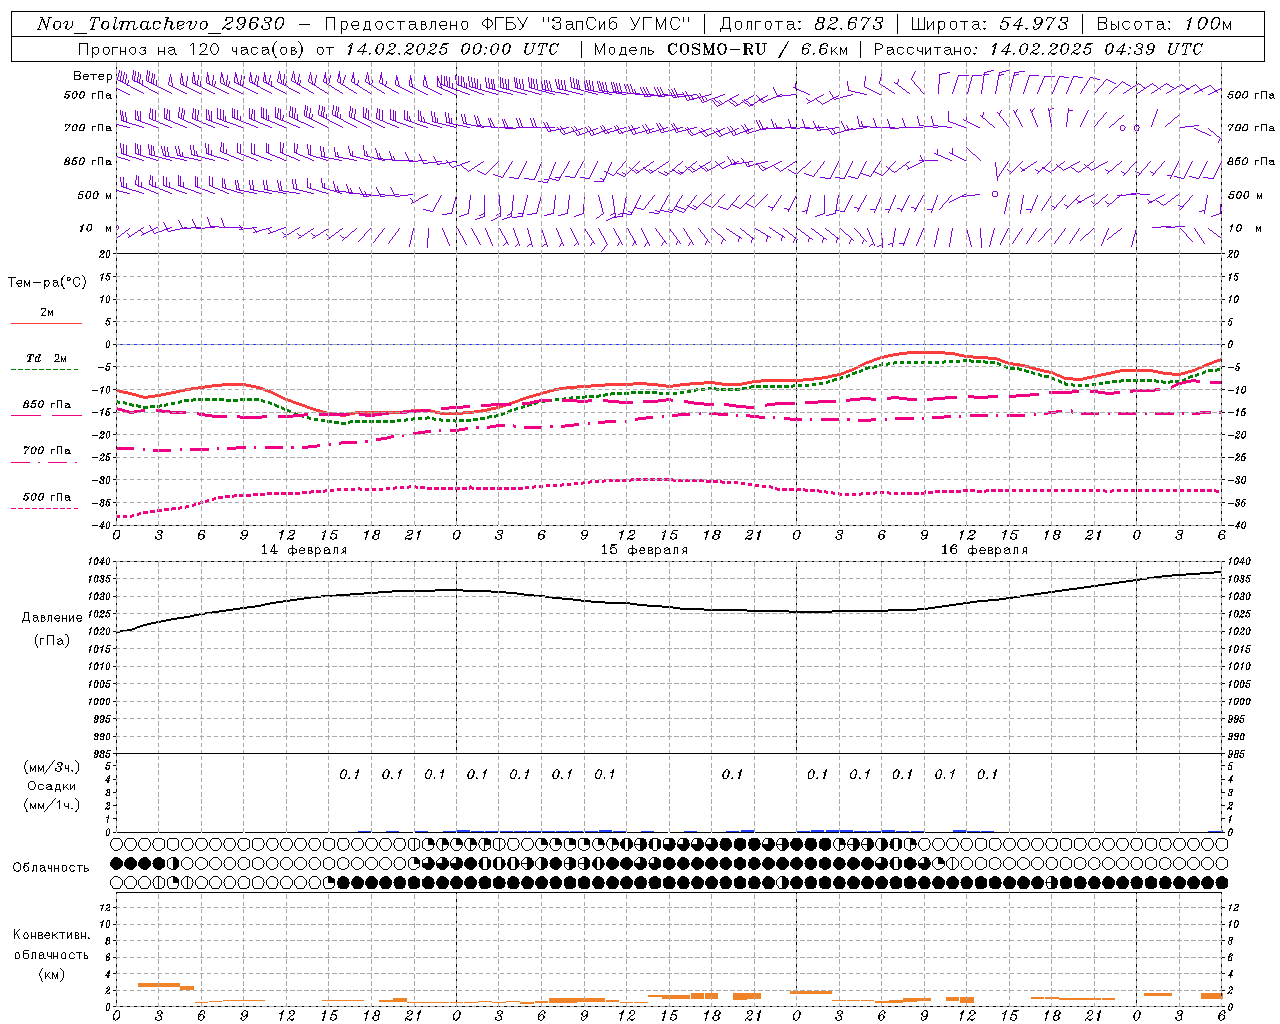Click the 850 гПа temperature legend entry

(x=46, y=409)
